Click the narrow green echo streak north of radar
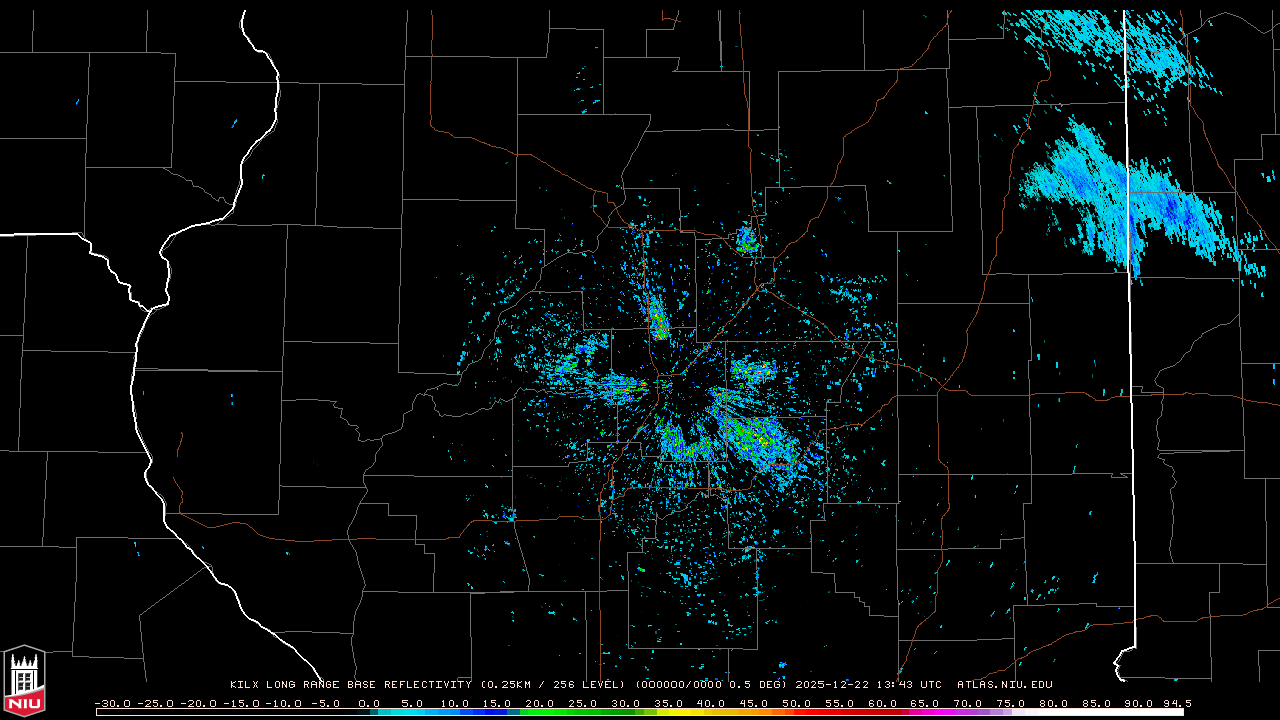 [x=657, y=318]
